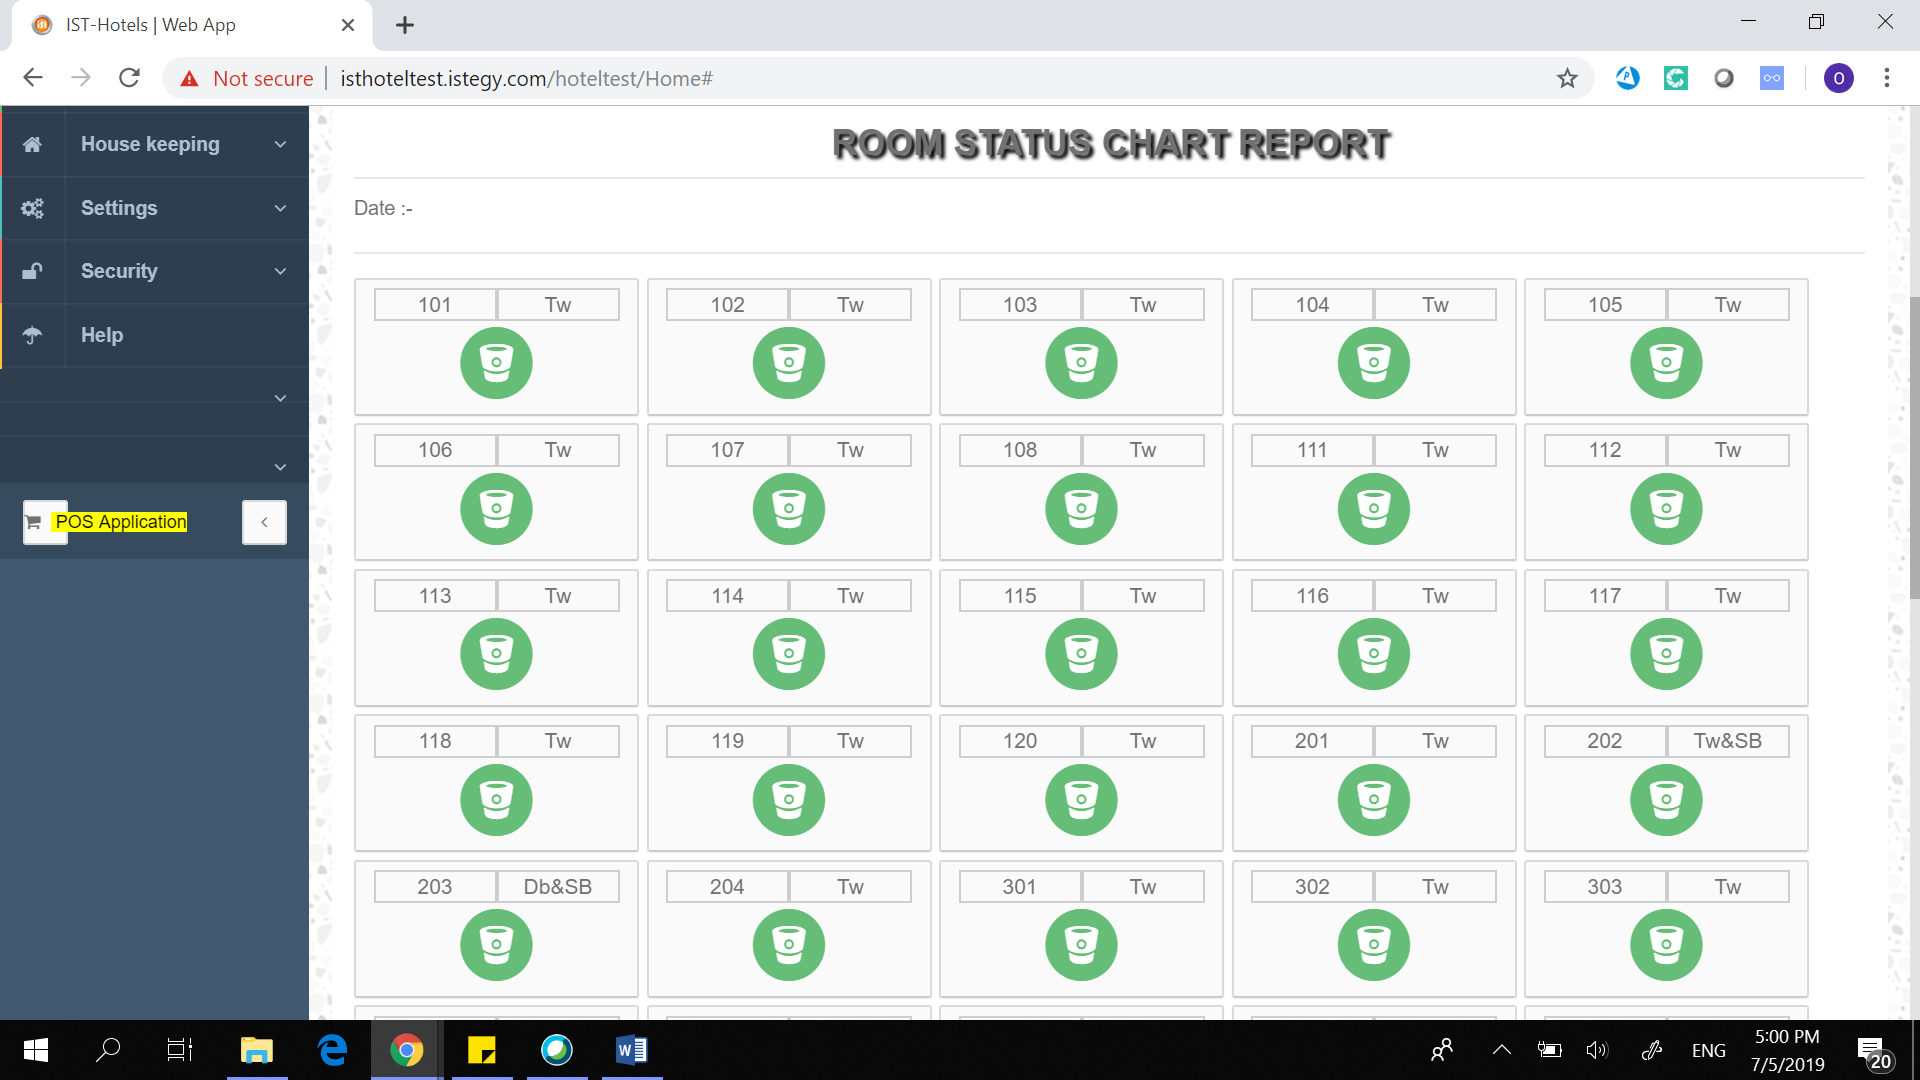Image resolution: width=1920 pixels, height=1080 pixels.
Task: Open the POS Application link
Action: tap(120, 522)
